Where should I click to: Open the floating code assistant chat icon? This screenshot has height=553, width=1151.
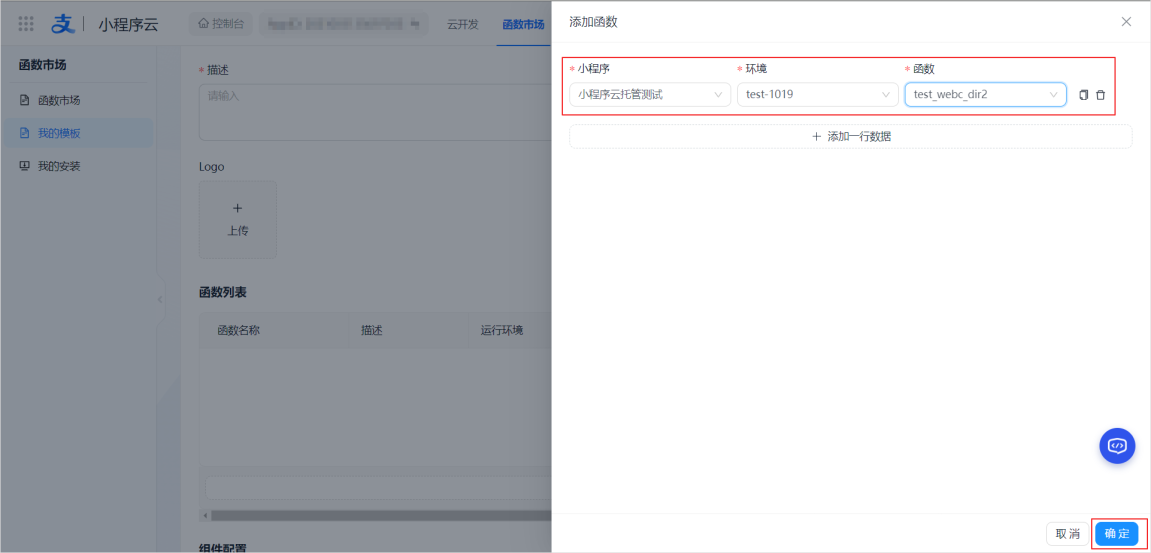pyautogui.click(x=1117, y=446)
